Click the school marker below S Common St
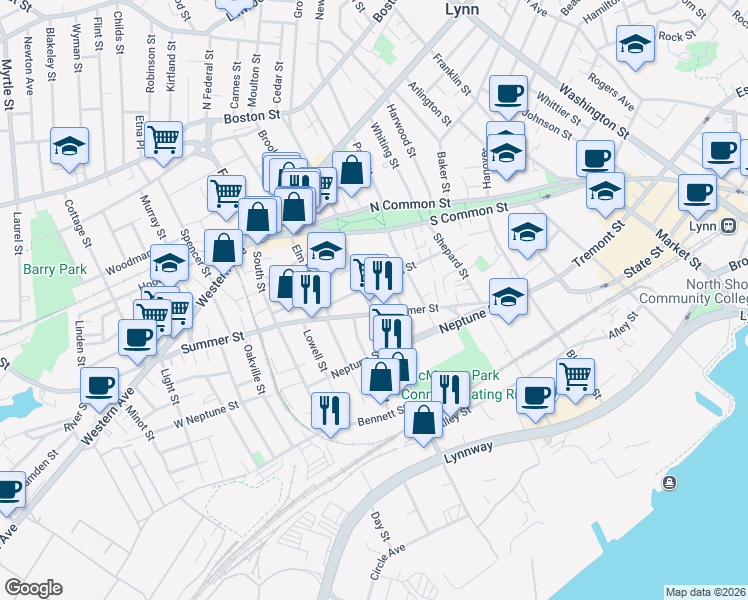 click(527, 236)
